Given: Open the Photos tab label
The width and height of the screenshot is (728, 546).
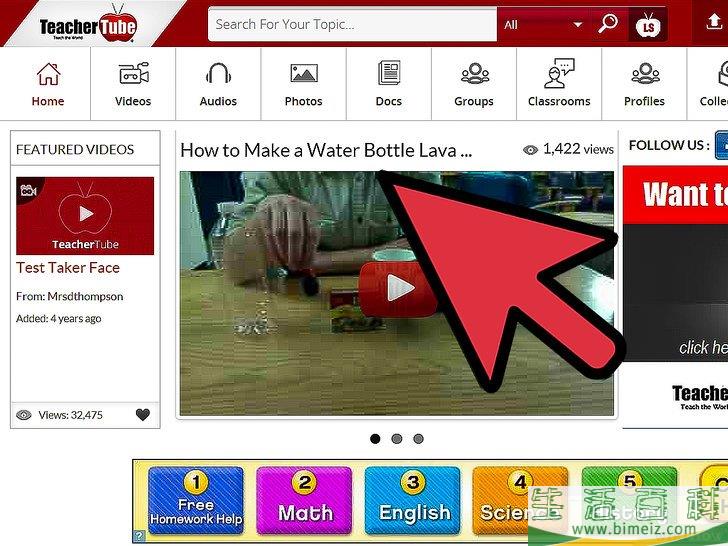Looking at the screenshot, I should (304, 101).
